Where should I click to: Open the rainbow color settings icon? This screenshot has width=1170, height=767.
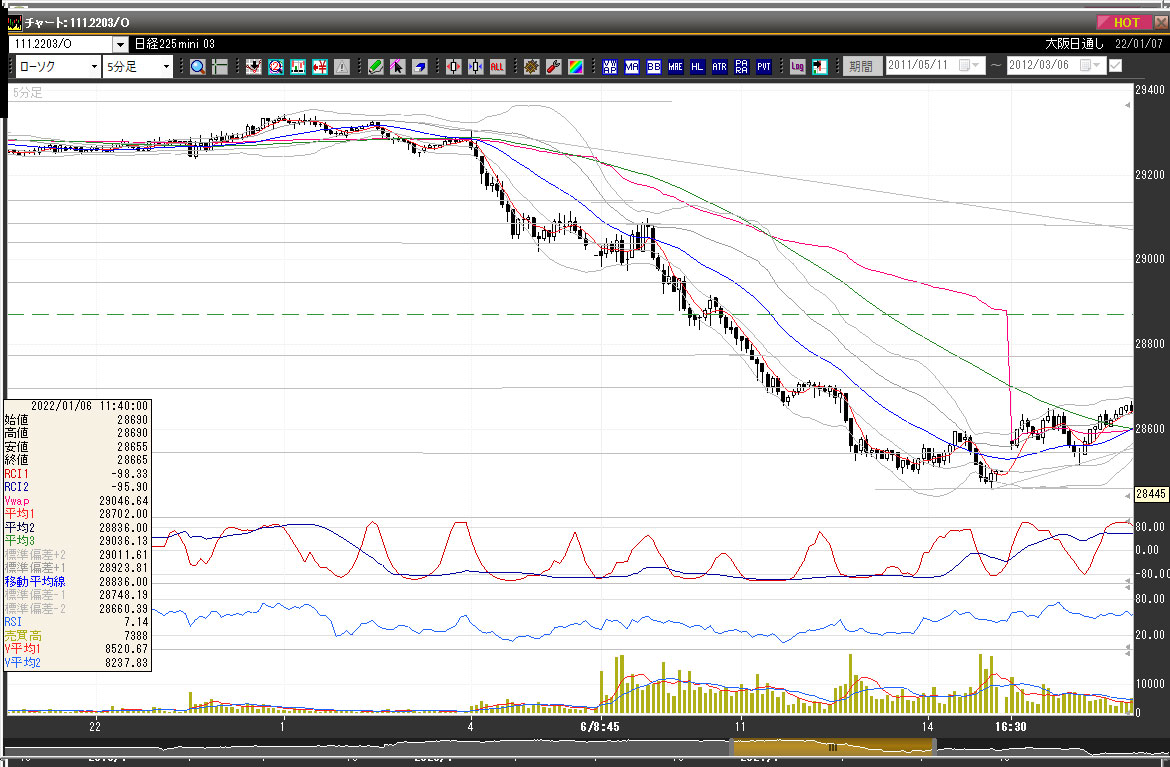[x=575, y=67]
